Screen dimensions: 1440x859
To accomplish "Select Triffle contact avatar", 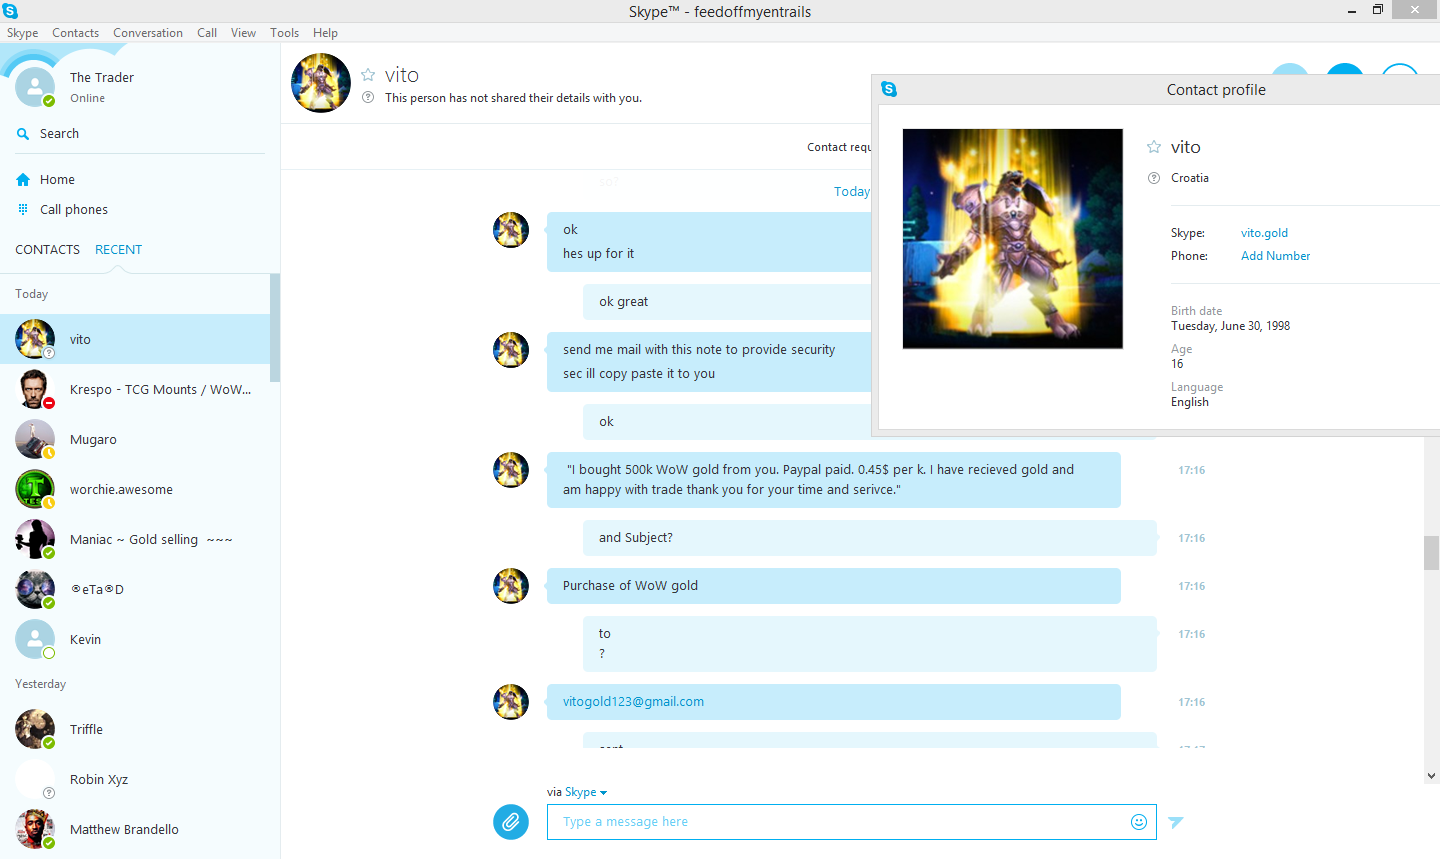I will tap(35, 729).
